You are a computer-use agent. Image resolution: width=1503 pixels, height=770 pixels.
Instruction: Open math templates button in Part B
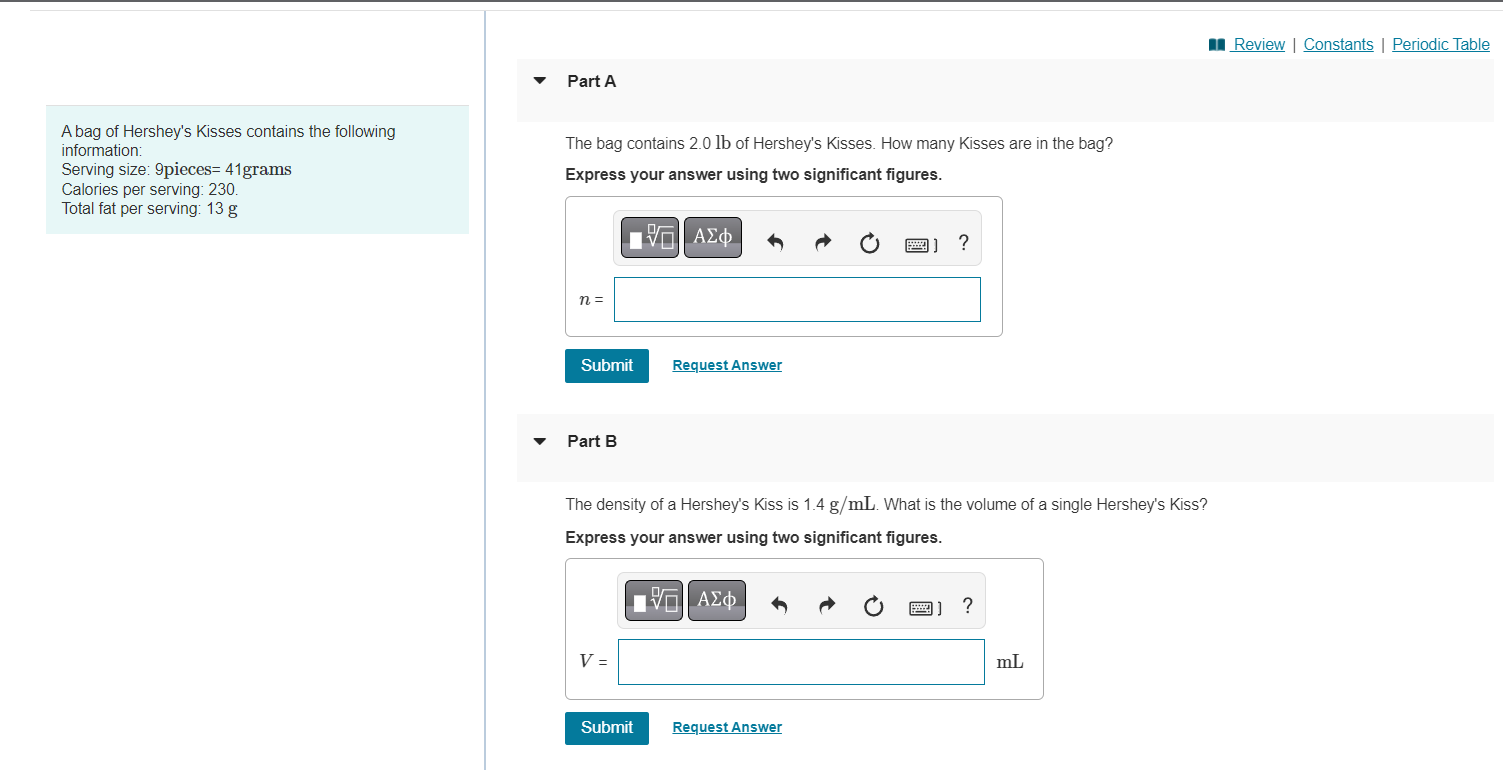[654, 600]
